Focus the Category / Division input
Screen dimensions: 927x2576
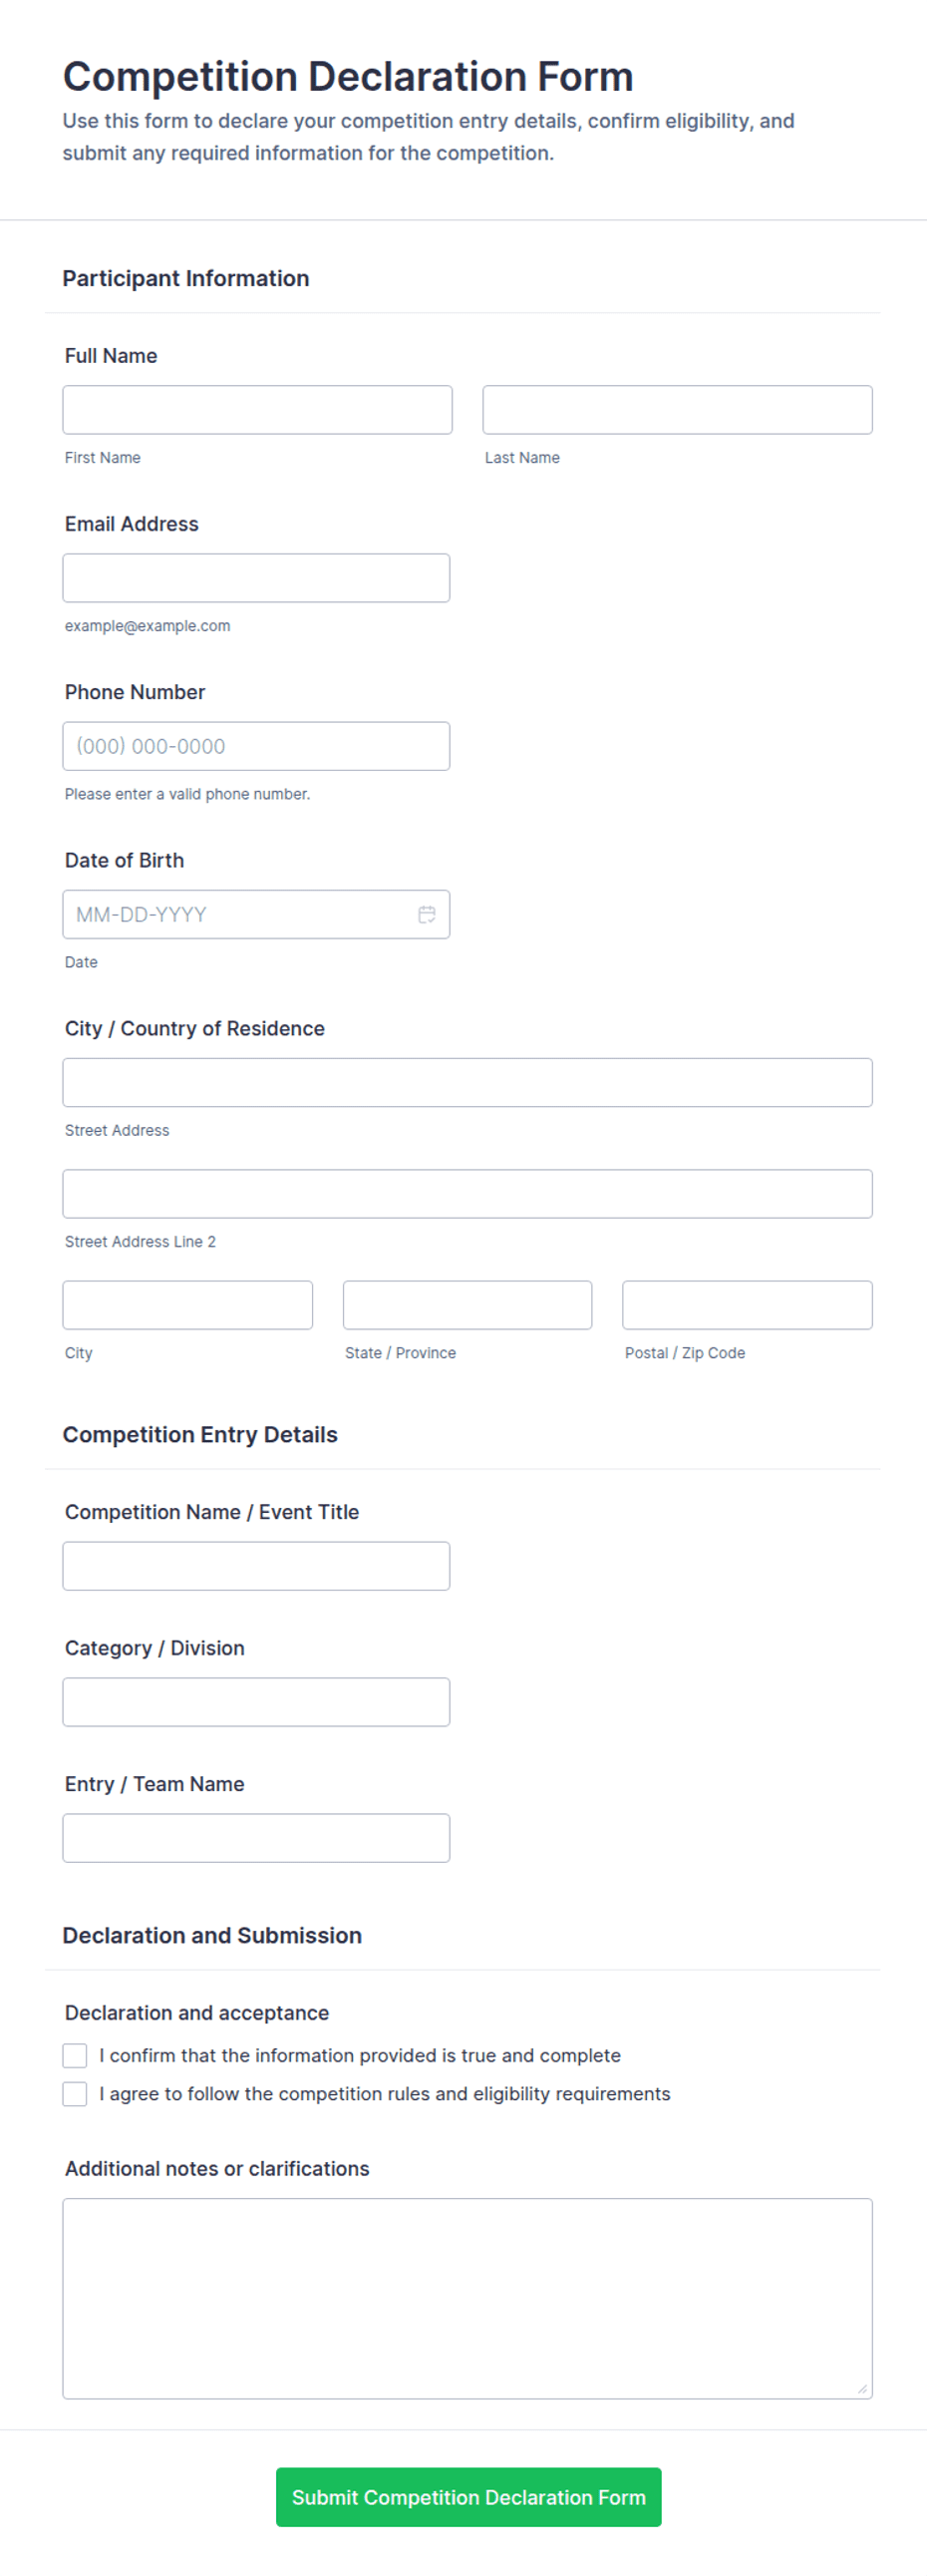click(x=256, y=1701)
